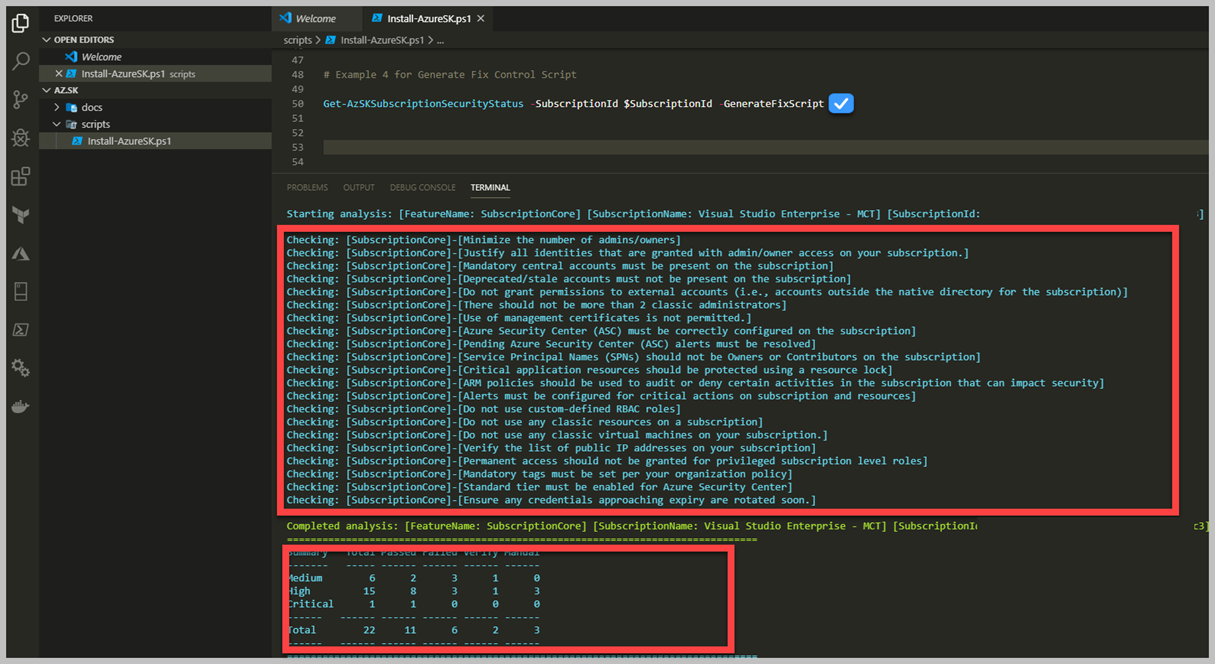This screenshot has width=1215, height=664.
Task: Click 'Mandatory central accounts' terminal line
Action: point(560,266)
